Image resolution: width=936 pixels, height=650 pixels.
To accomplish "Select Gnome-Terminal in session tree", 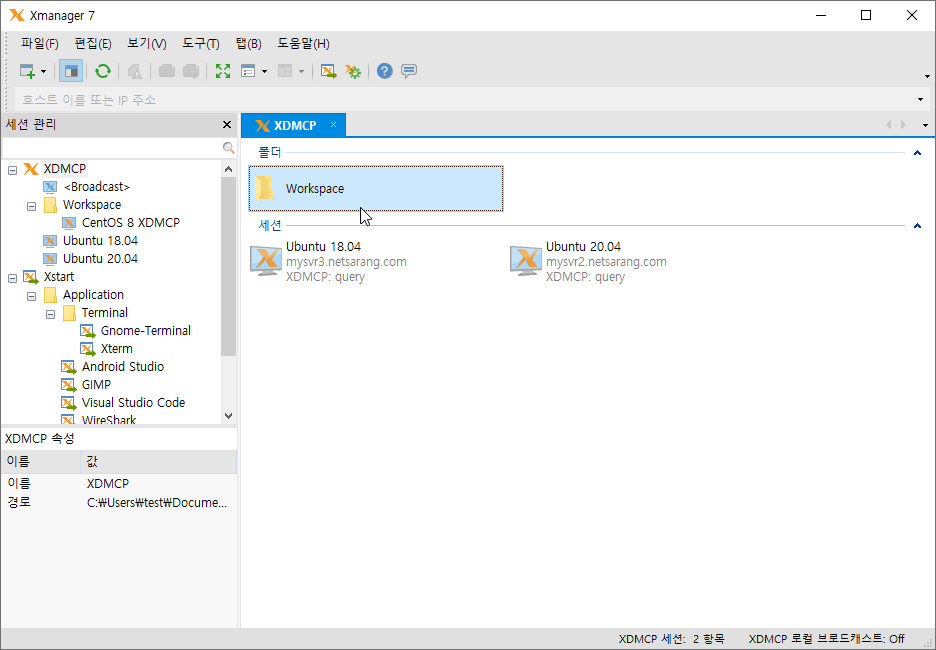I will [x=146, y=331].
